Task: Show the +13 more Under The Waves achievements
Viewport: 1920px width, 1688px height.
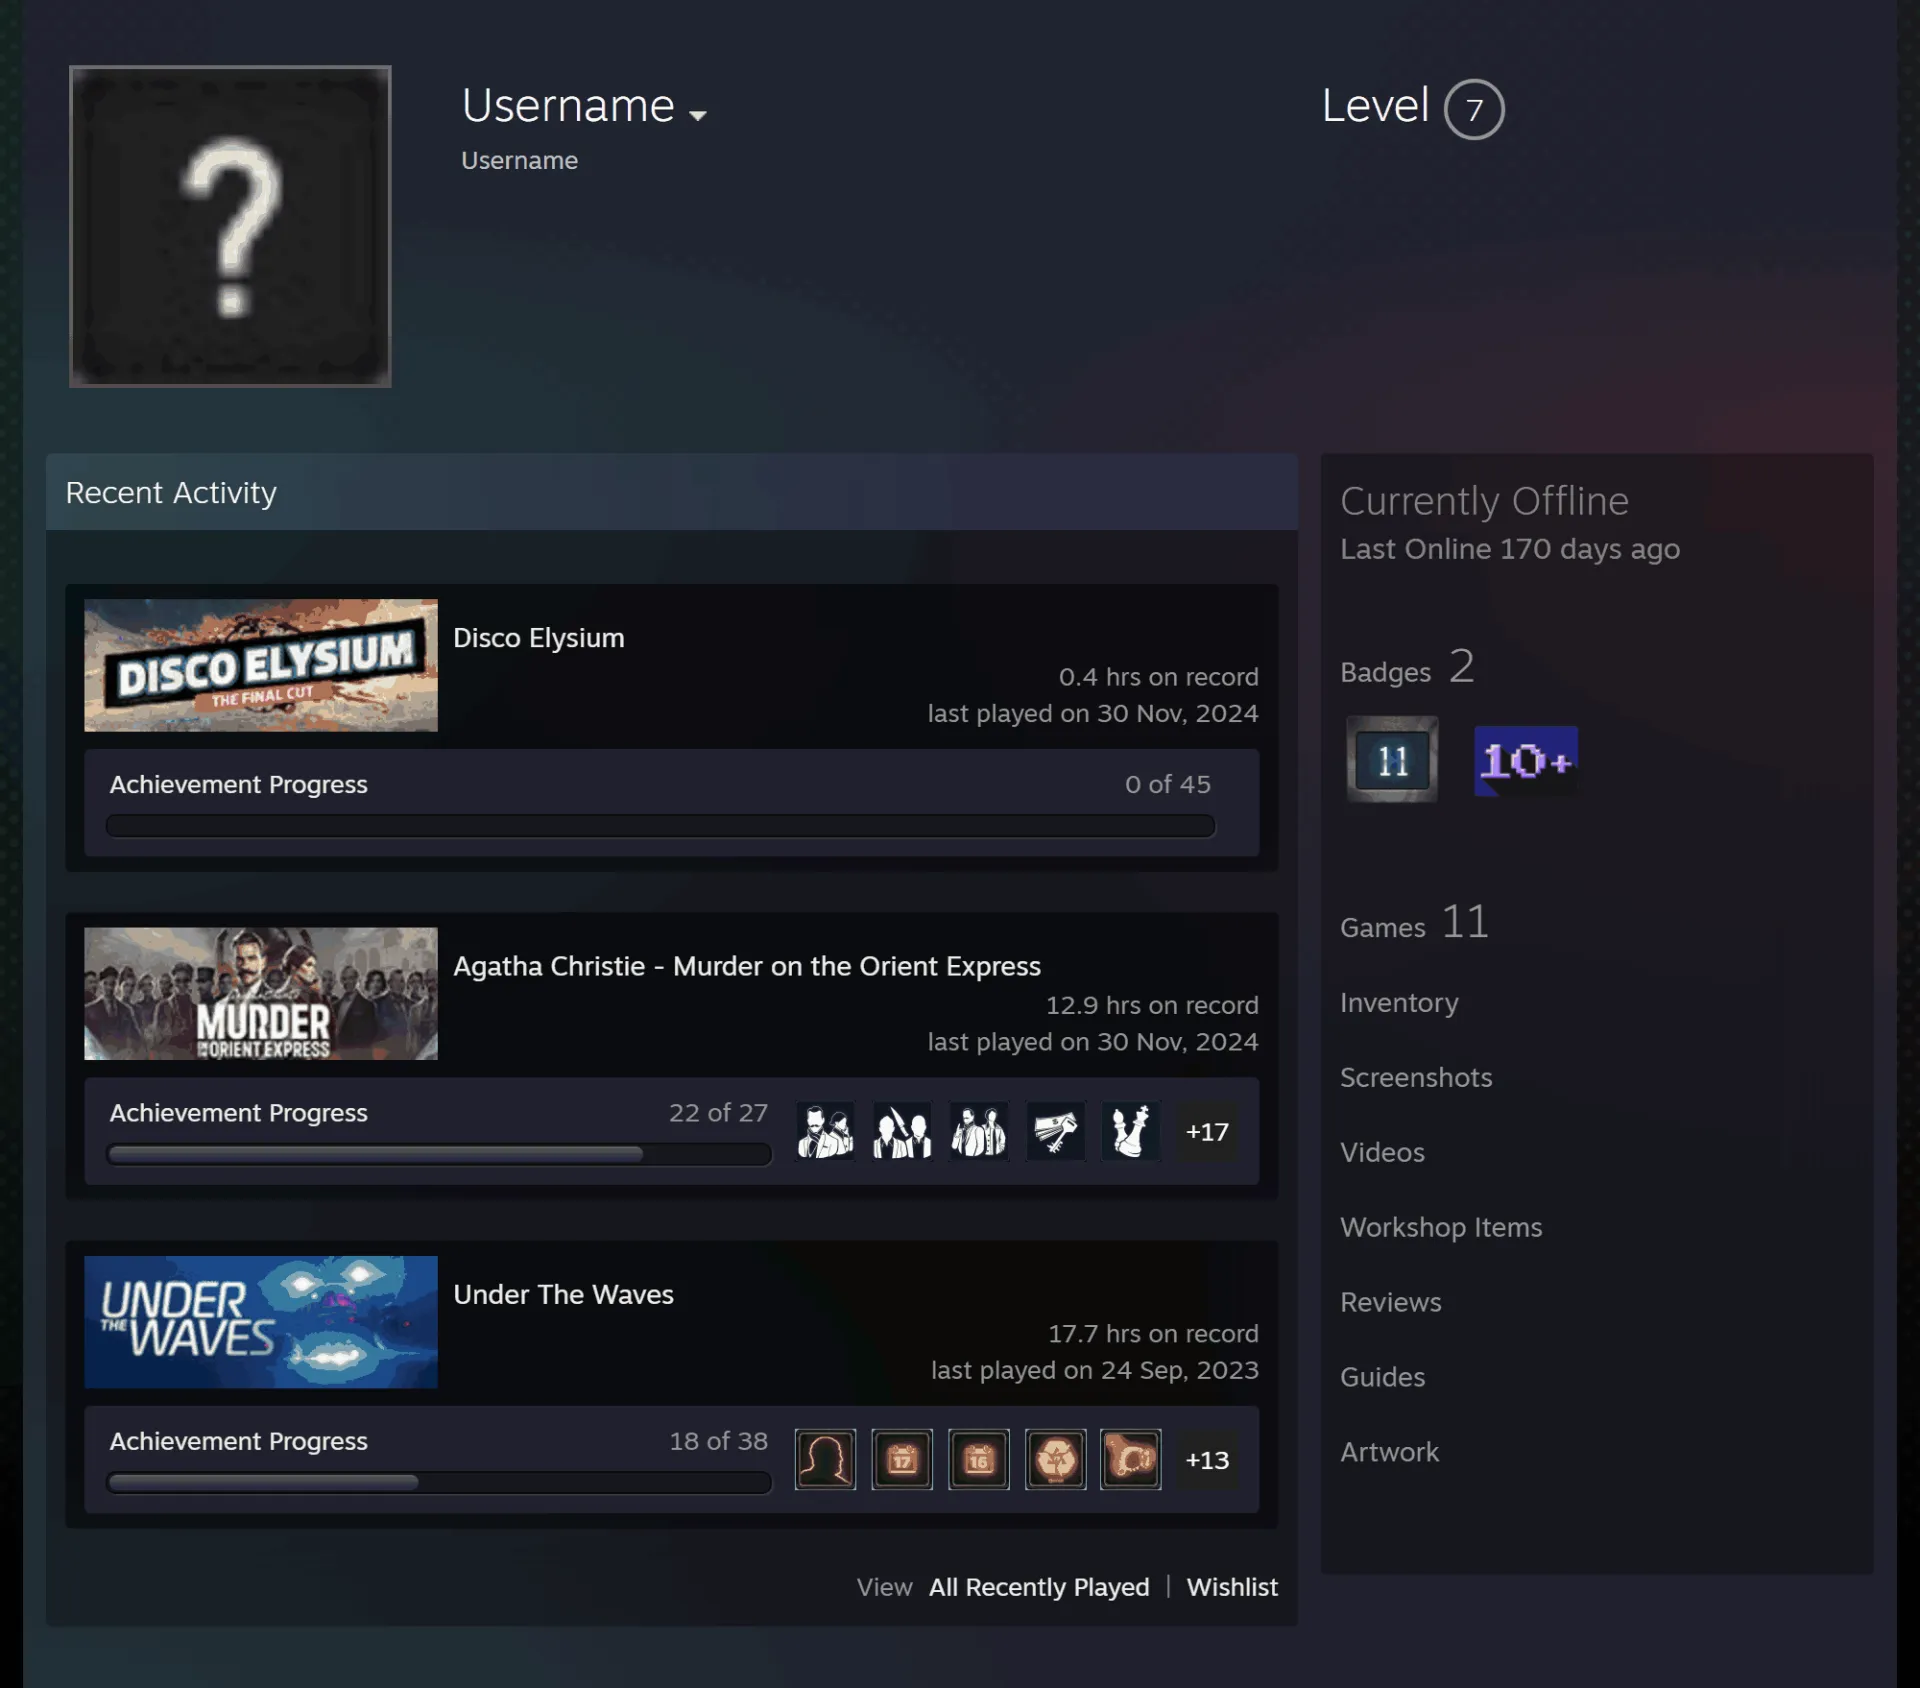Action: coord(1207,1459)
